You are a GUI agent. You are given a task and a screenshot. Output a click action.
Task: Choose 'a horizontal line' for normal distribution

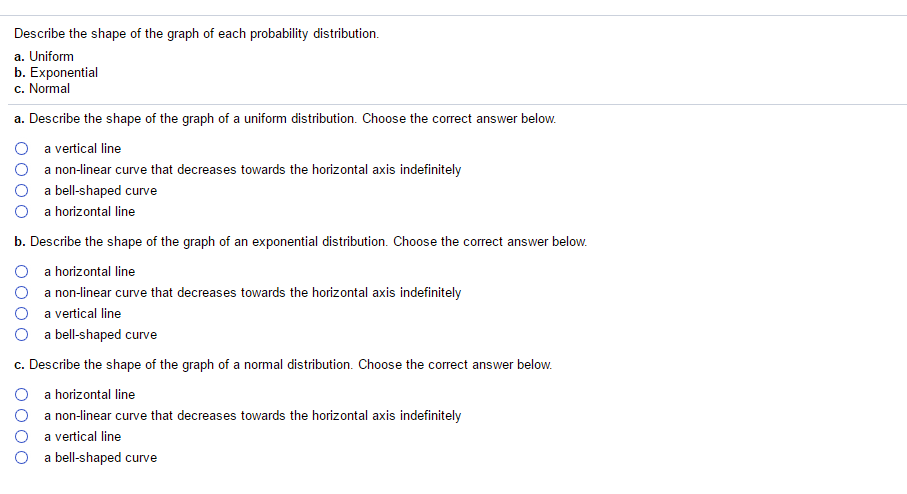tap(21, 395)
